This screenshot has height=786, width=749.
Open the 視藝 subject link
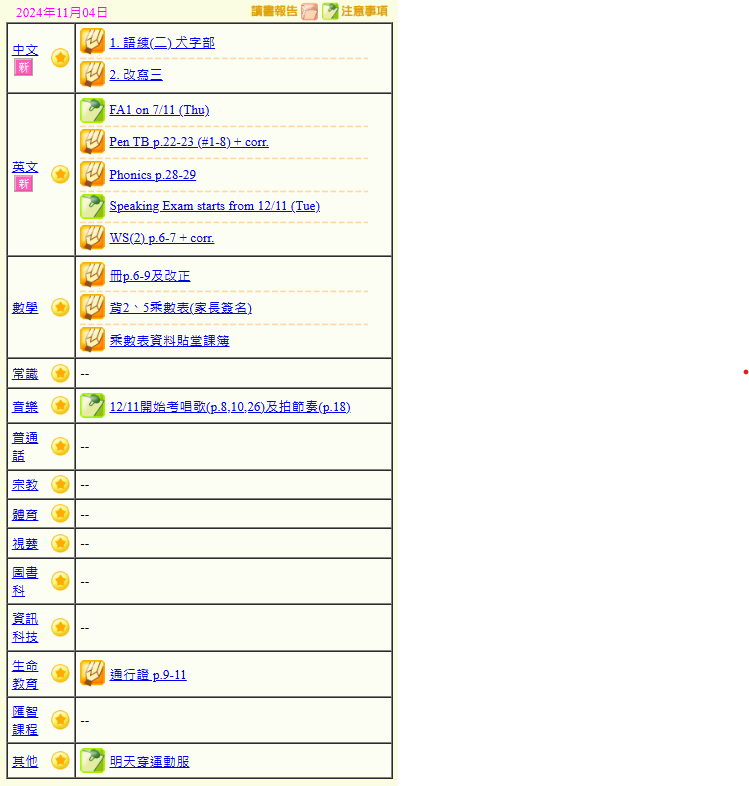(25, 544)
